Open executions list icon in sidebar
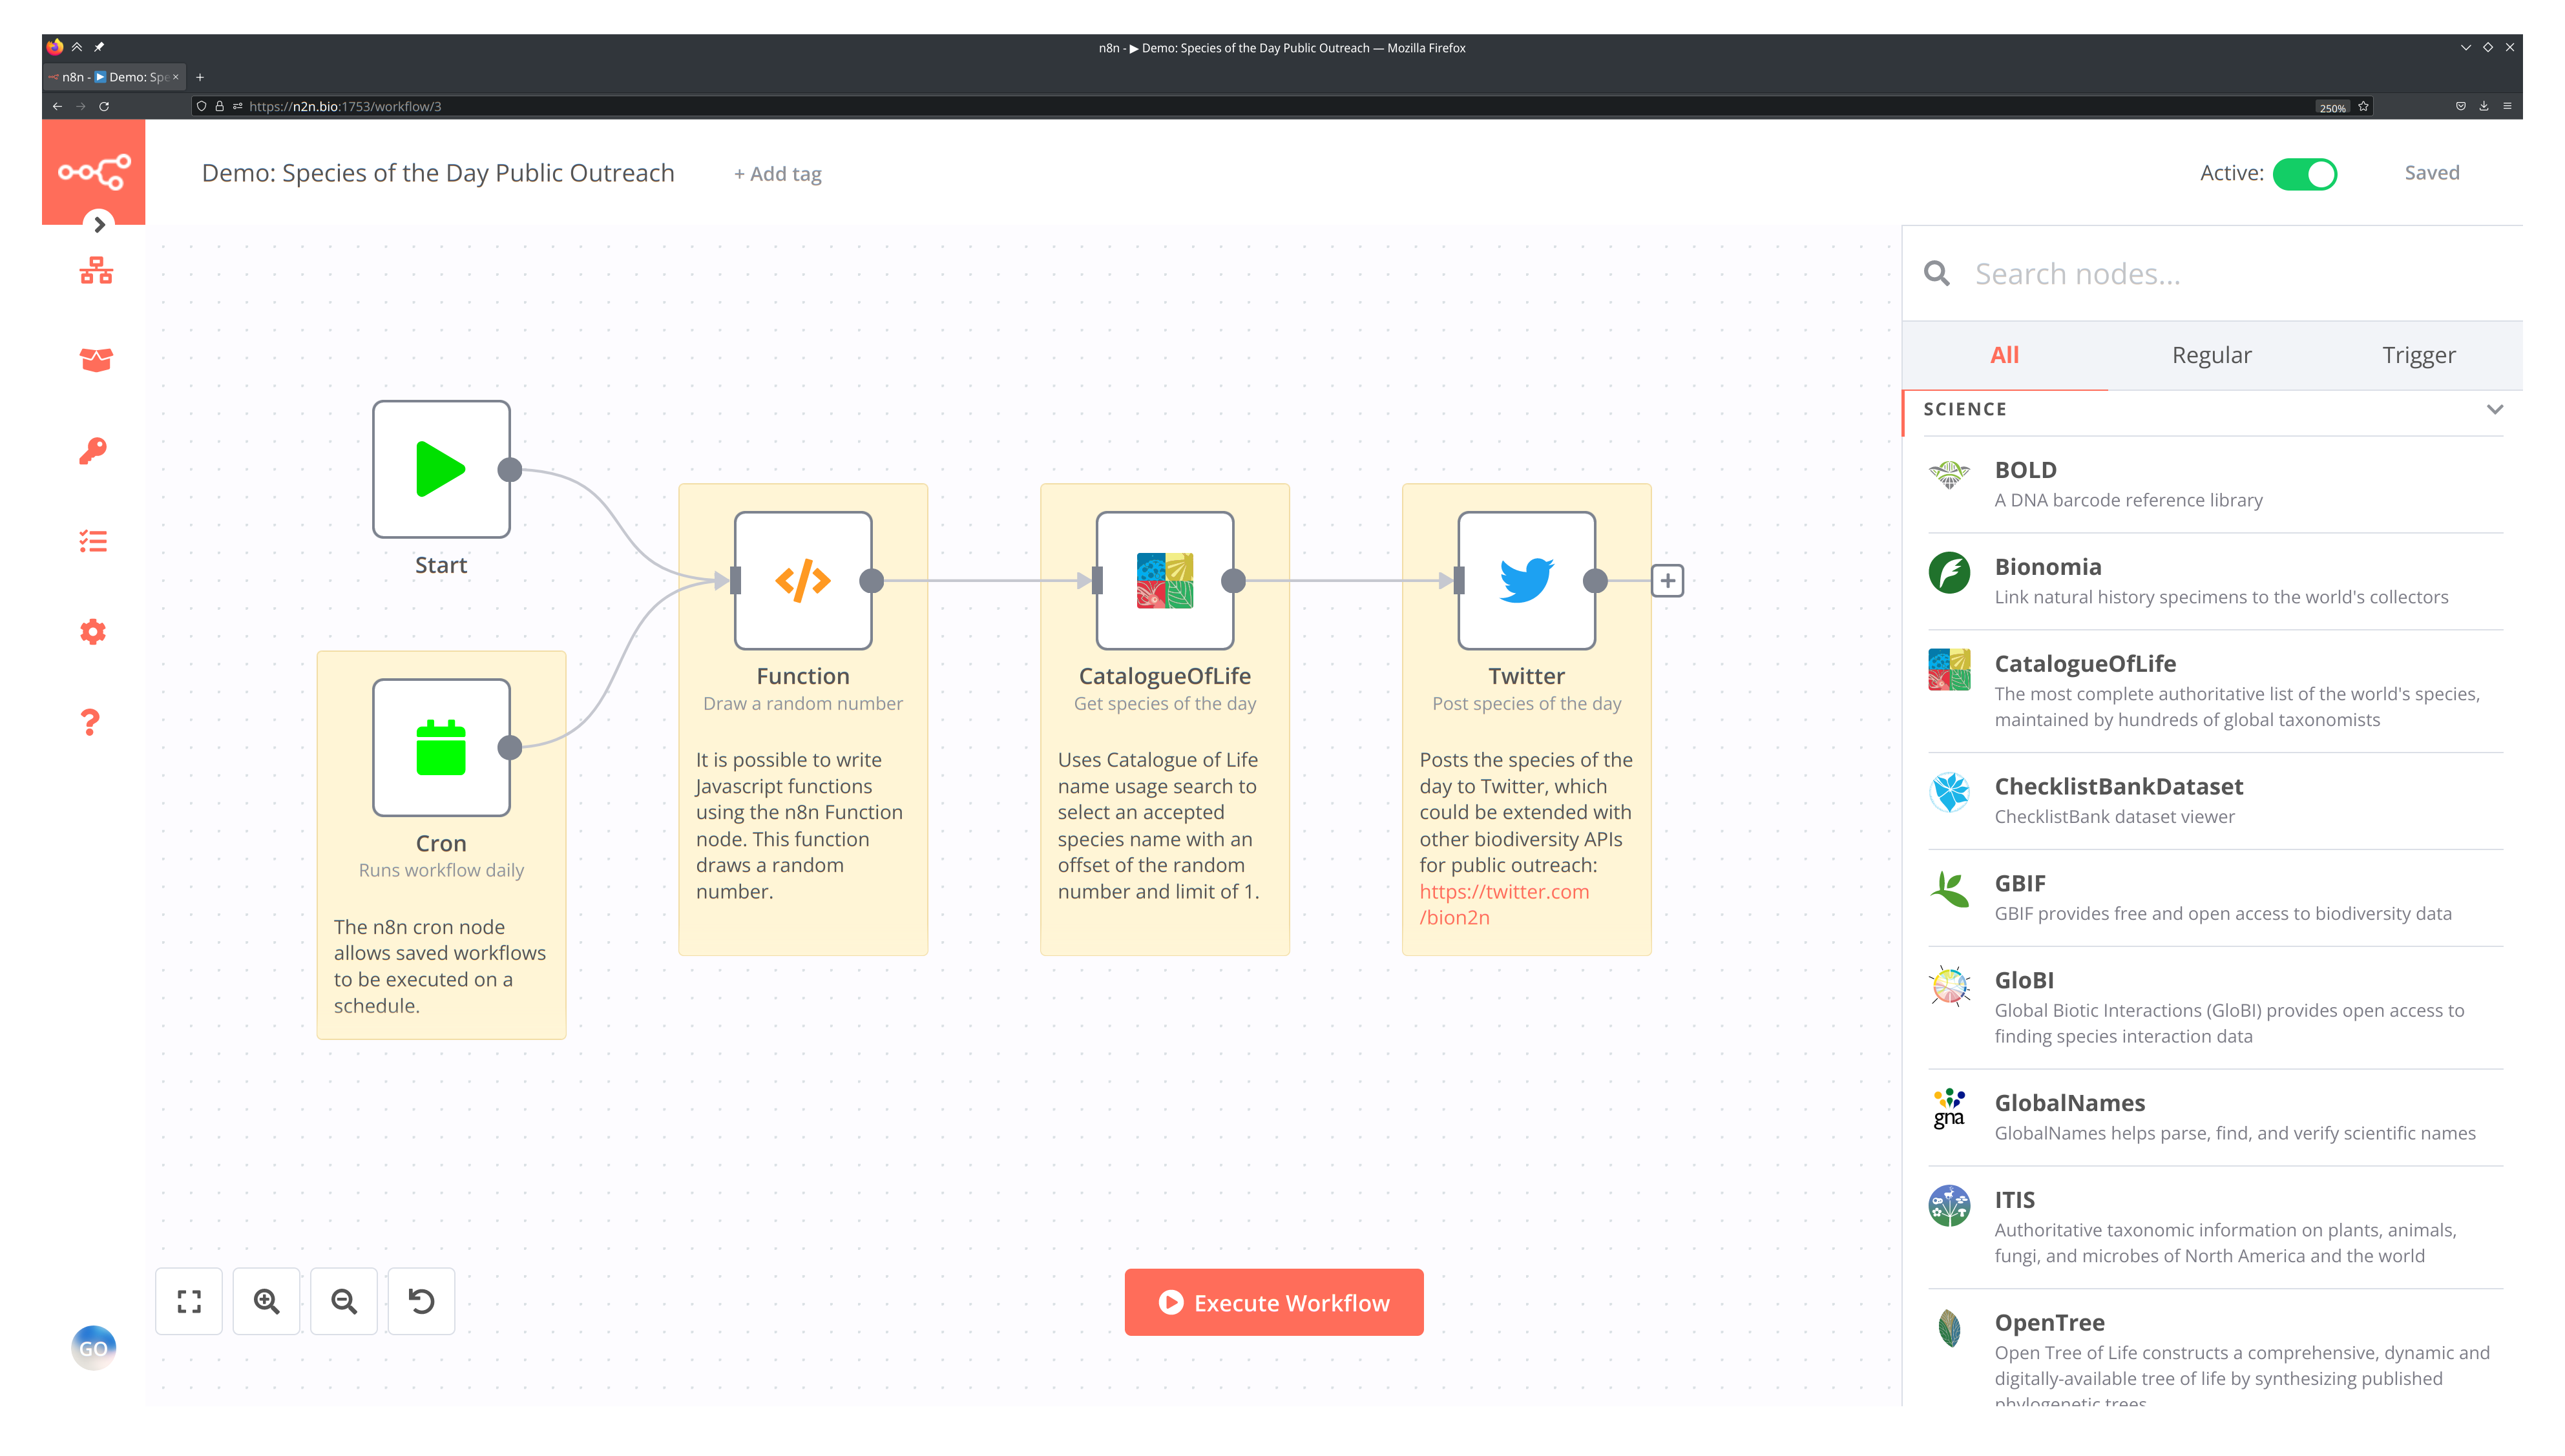 (x=93, y=541)
